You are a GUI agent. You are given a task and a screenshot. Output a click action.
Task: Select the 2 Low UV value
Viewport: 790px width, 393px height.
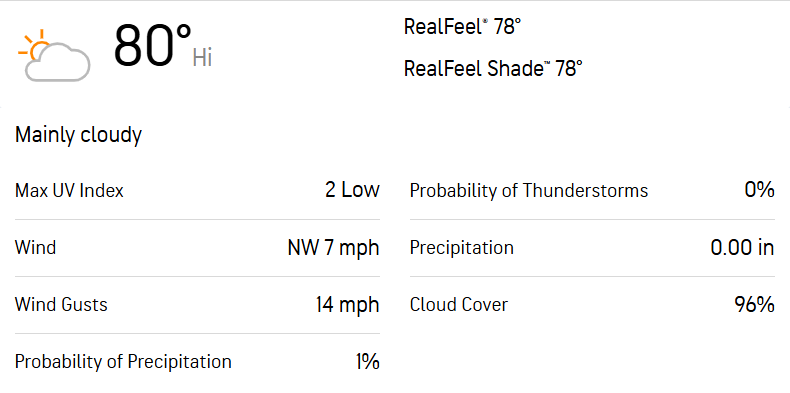[x=352, y=190]
